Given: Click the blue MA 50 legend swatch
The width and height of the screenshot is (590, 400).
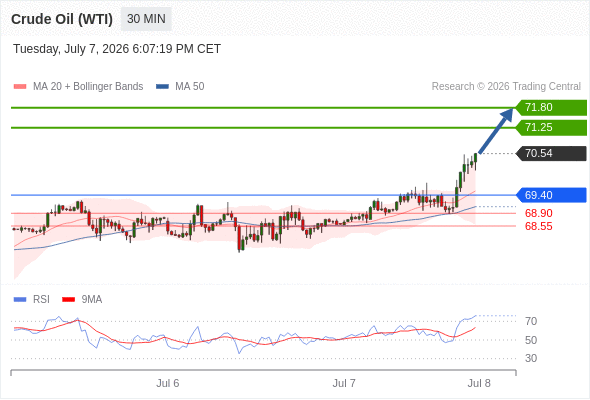Looking at the screenshot, I should (x=162, y=87).
